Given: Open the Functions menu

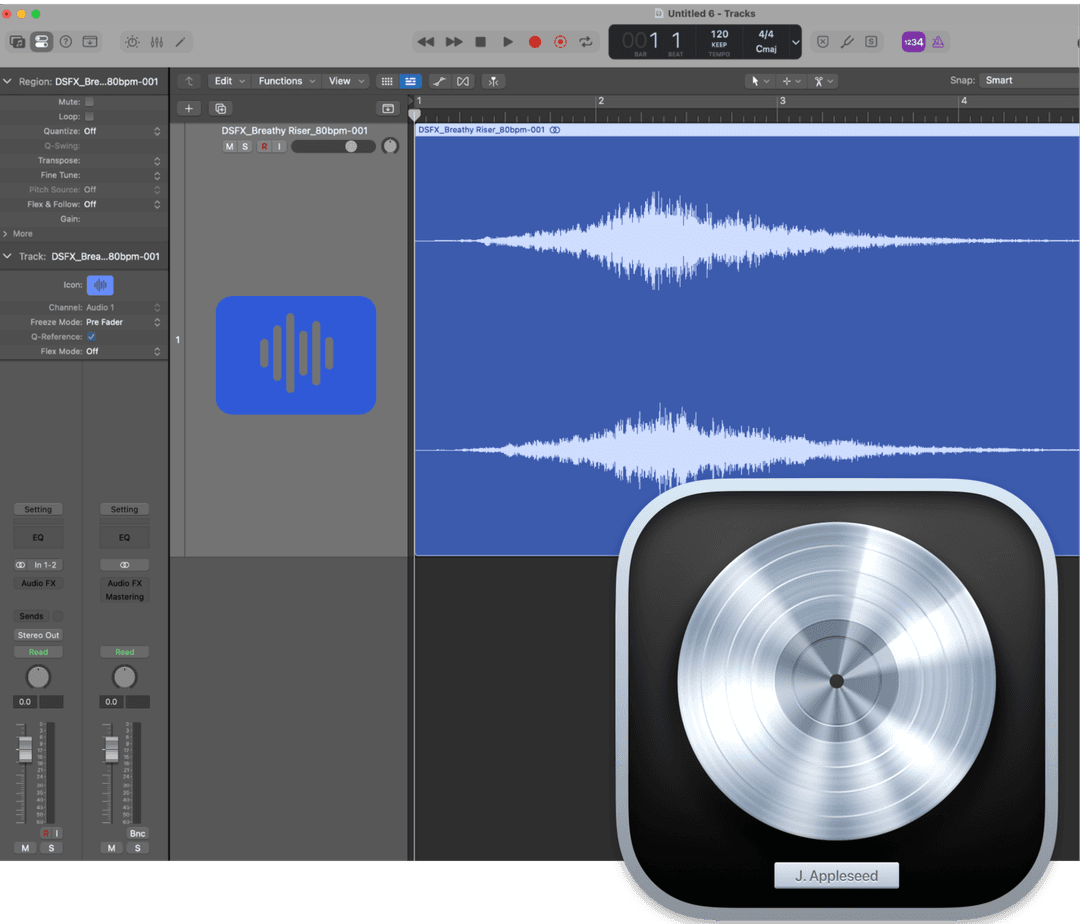Looking at the screenshot, I should [287, 81].
